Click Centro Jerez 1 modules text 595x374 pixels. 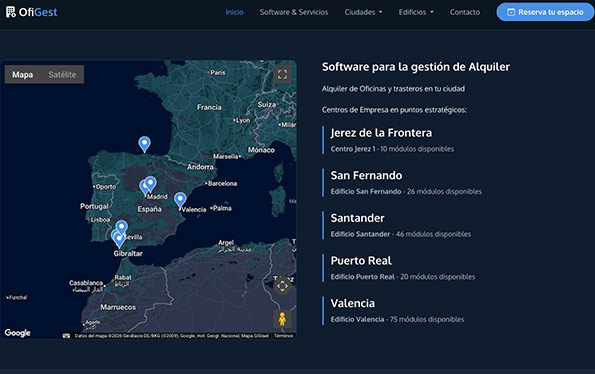pyautogui.click(x=392, y=149)
